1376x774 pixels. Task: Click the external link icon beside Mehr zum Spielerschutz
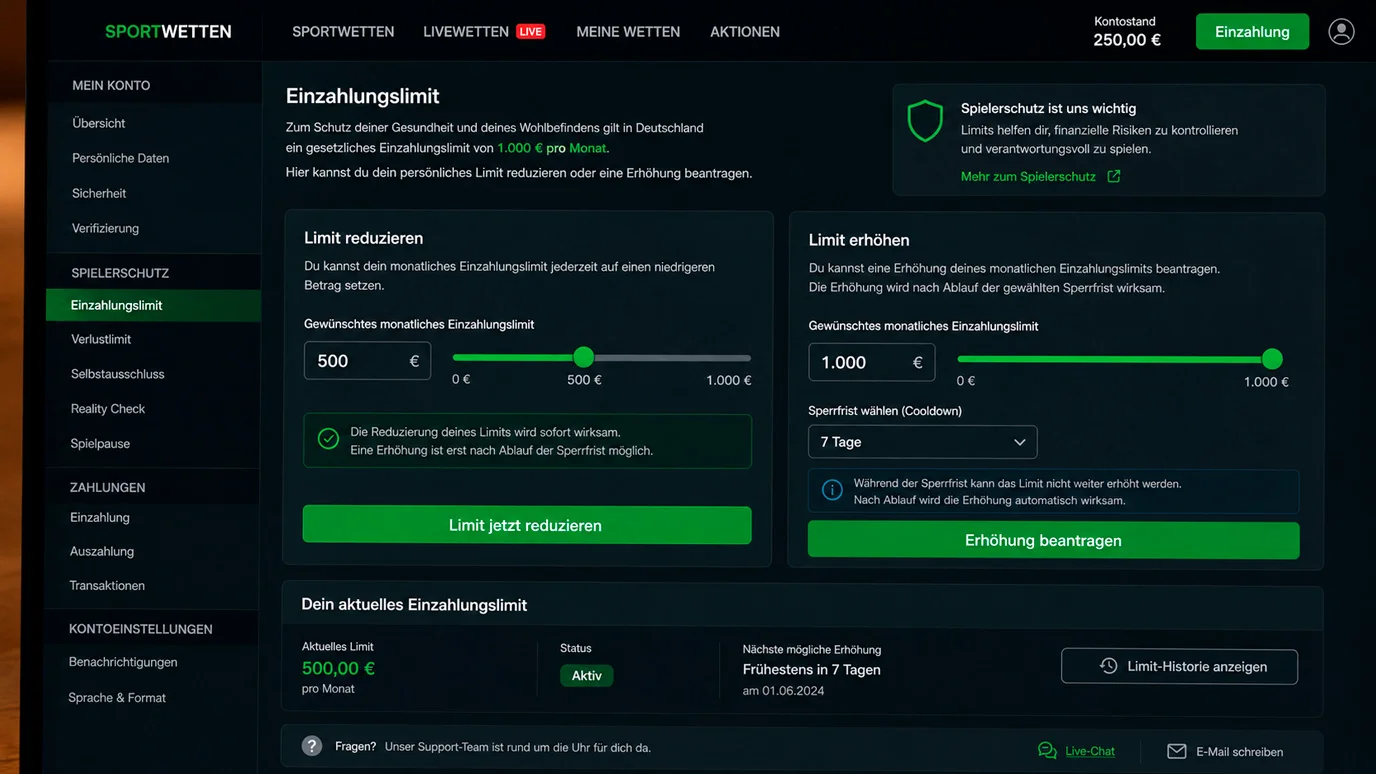(1113, 176)
